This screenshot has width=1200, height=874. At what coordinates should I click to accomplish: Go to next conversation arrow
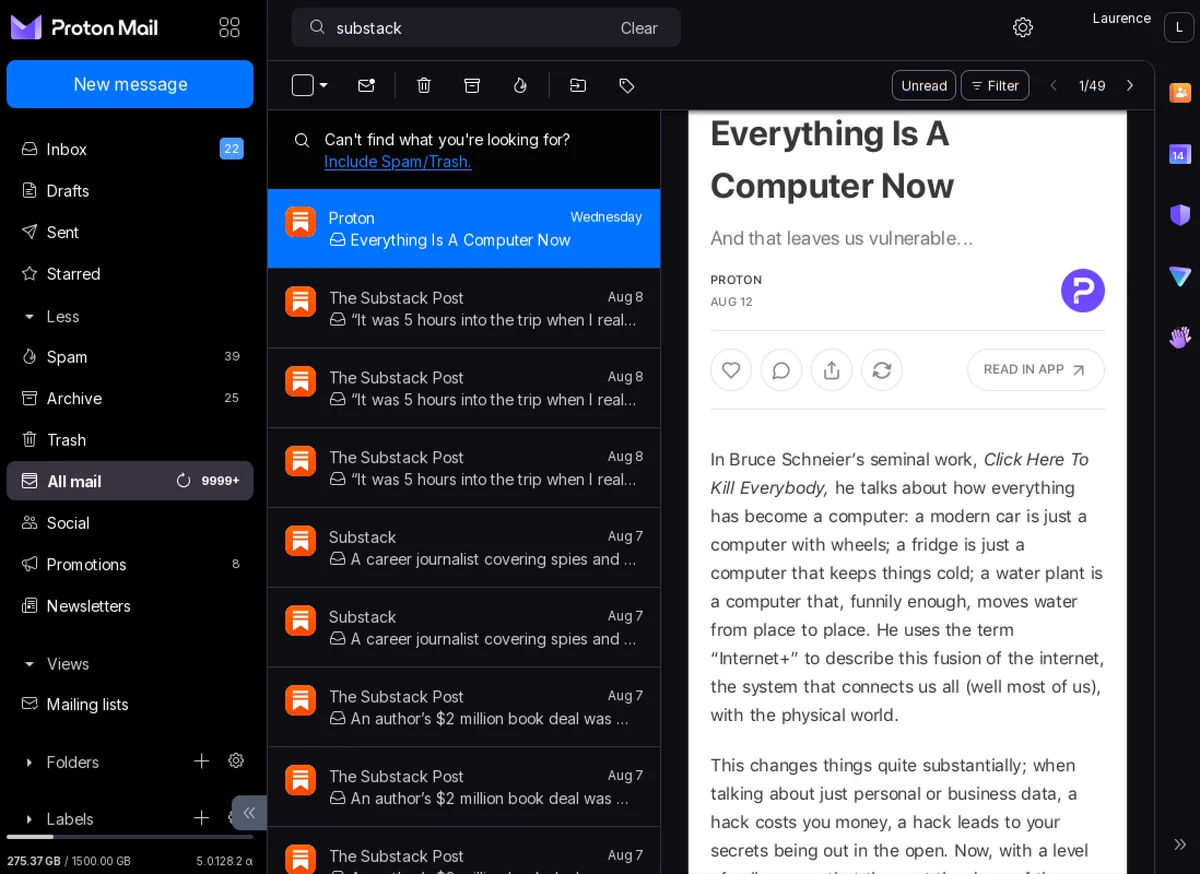[x=1130, y=85]
